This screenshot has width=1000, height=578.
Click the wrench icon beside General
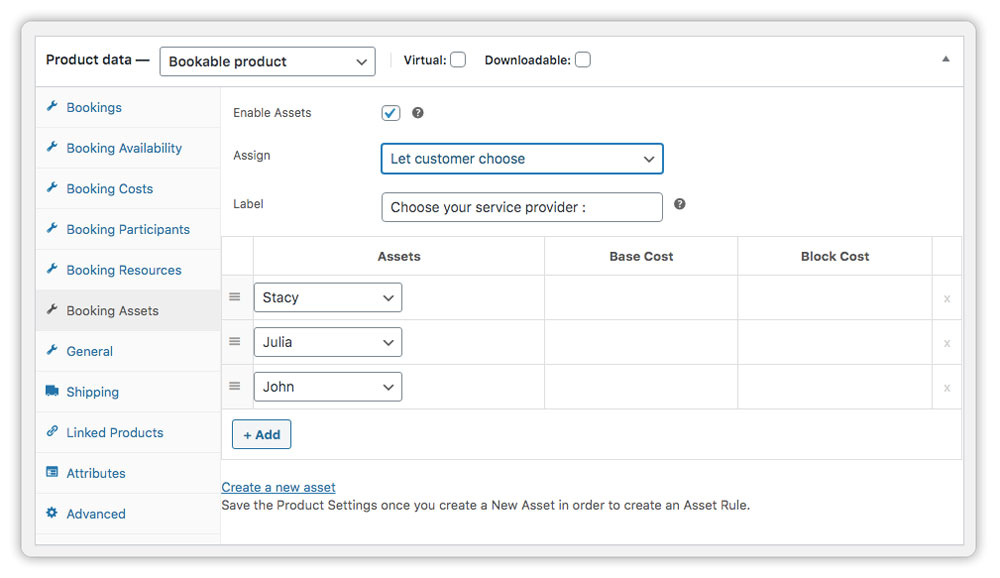point(52,350)
